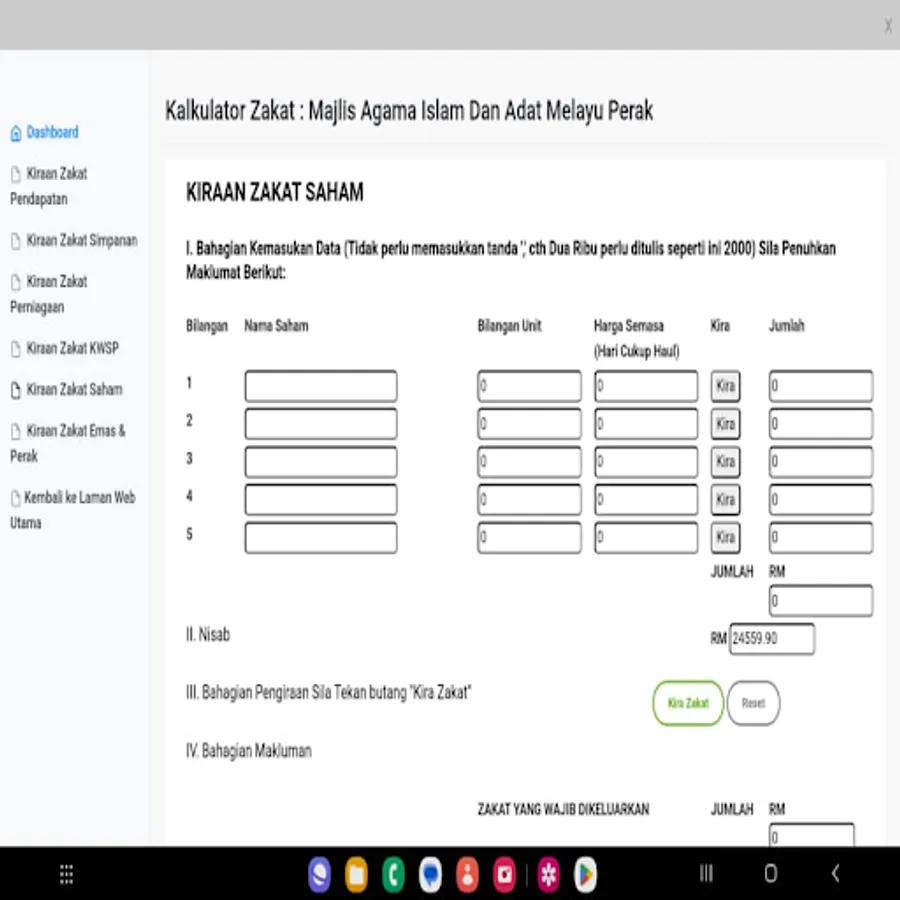Click Nama Saham field in row 3
The width and height of the screenshot is (900, 900).
pos(321,461)
